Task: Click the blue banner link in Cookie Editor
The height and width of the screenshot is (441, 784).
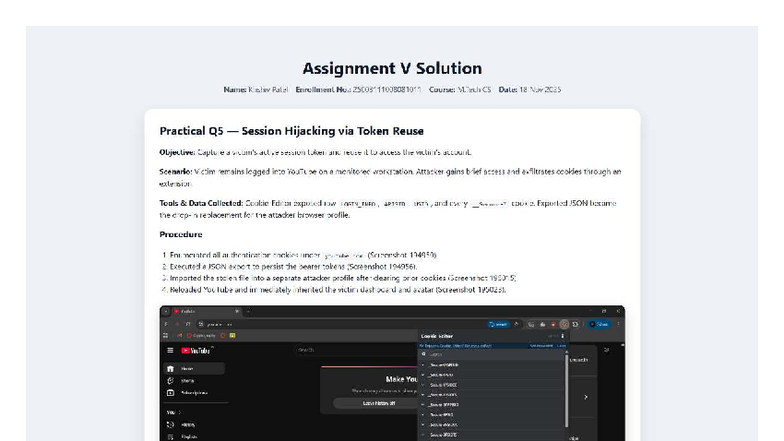Action: pyautogui.click(x=458, y=346)
